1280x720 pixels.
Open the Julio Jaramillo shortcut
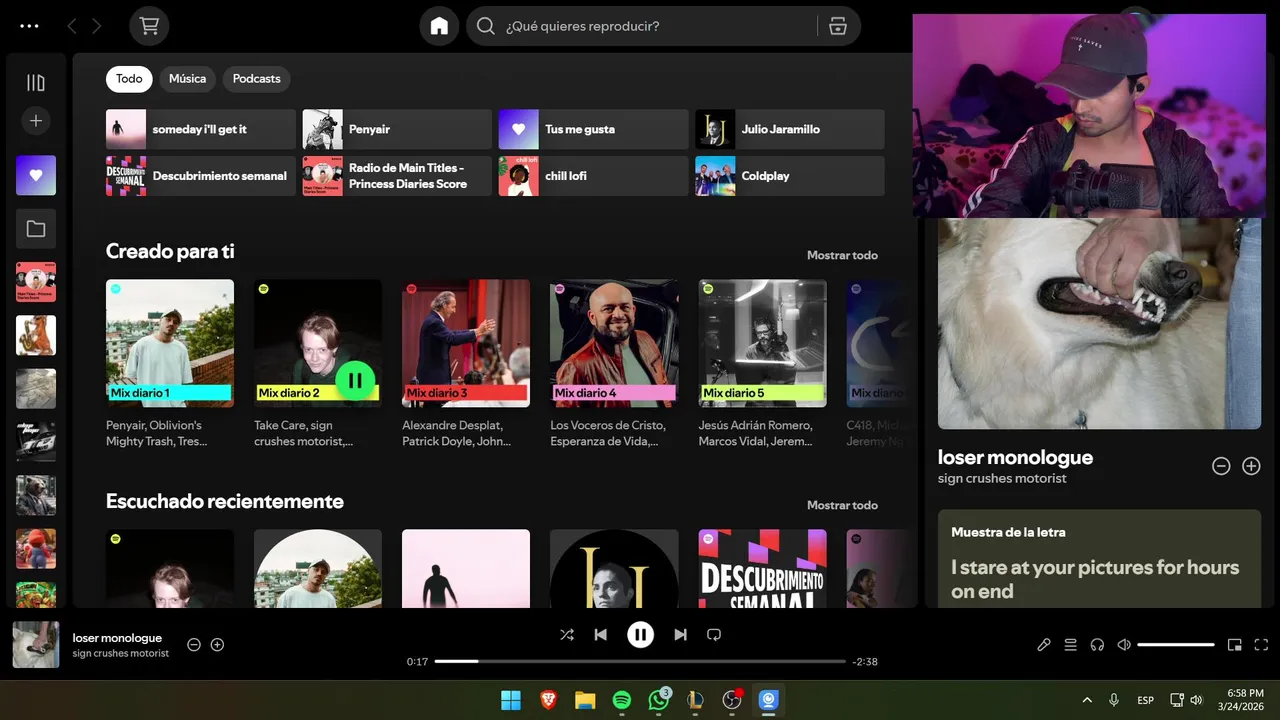pos(790,129)
